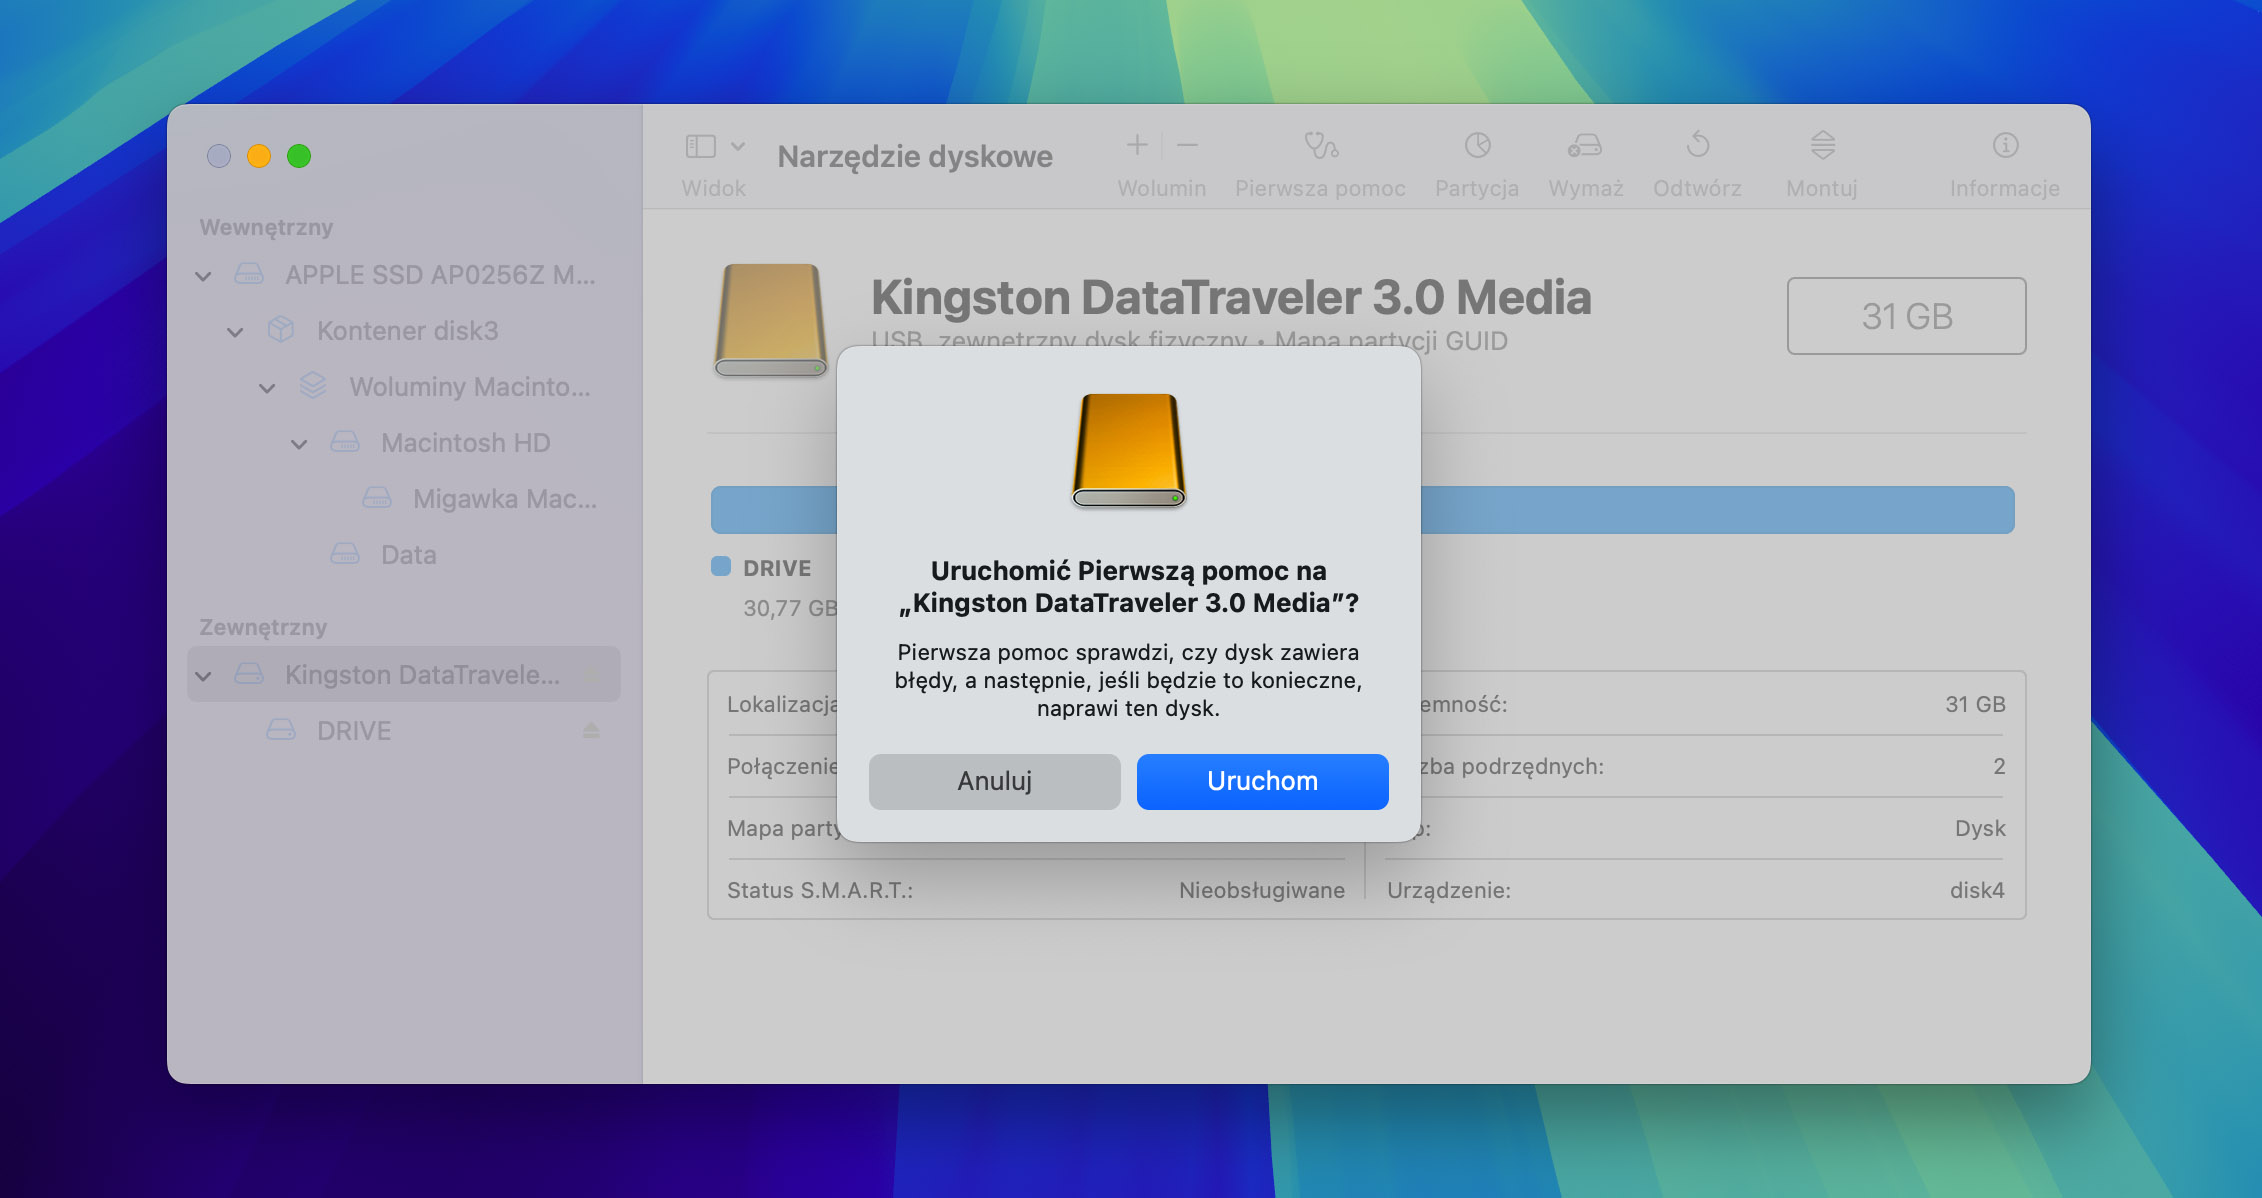Select APPLE SSD AP0256Z in sidebar
This screenshot has height=1198, width=2262.
pyautogui.click(x=403, y=275)
